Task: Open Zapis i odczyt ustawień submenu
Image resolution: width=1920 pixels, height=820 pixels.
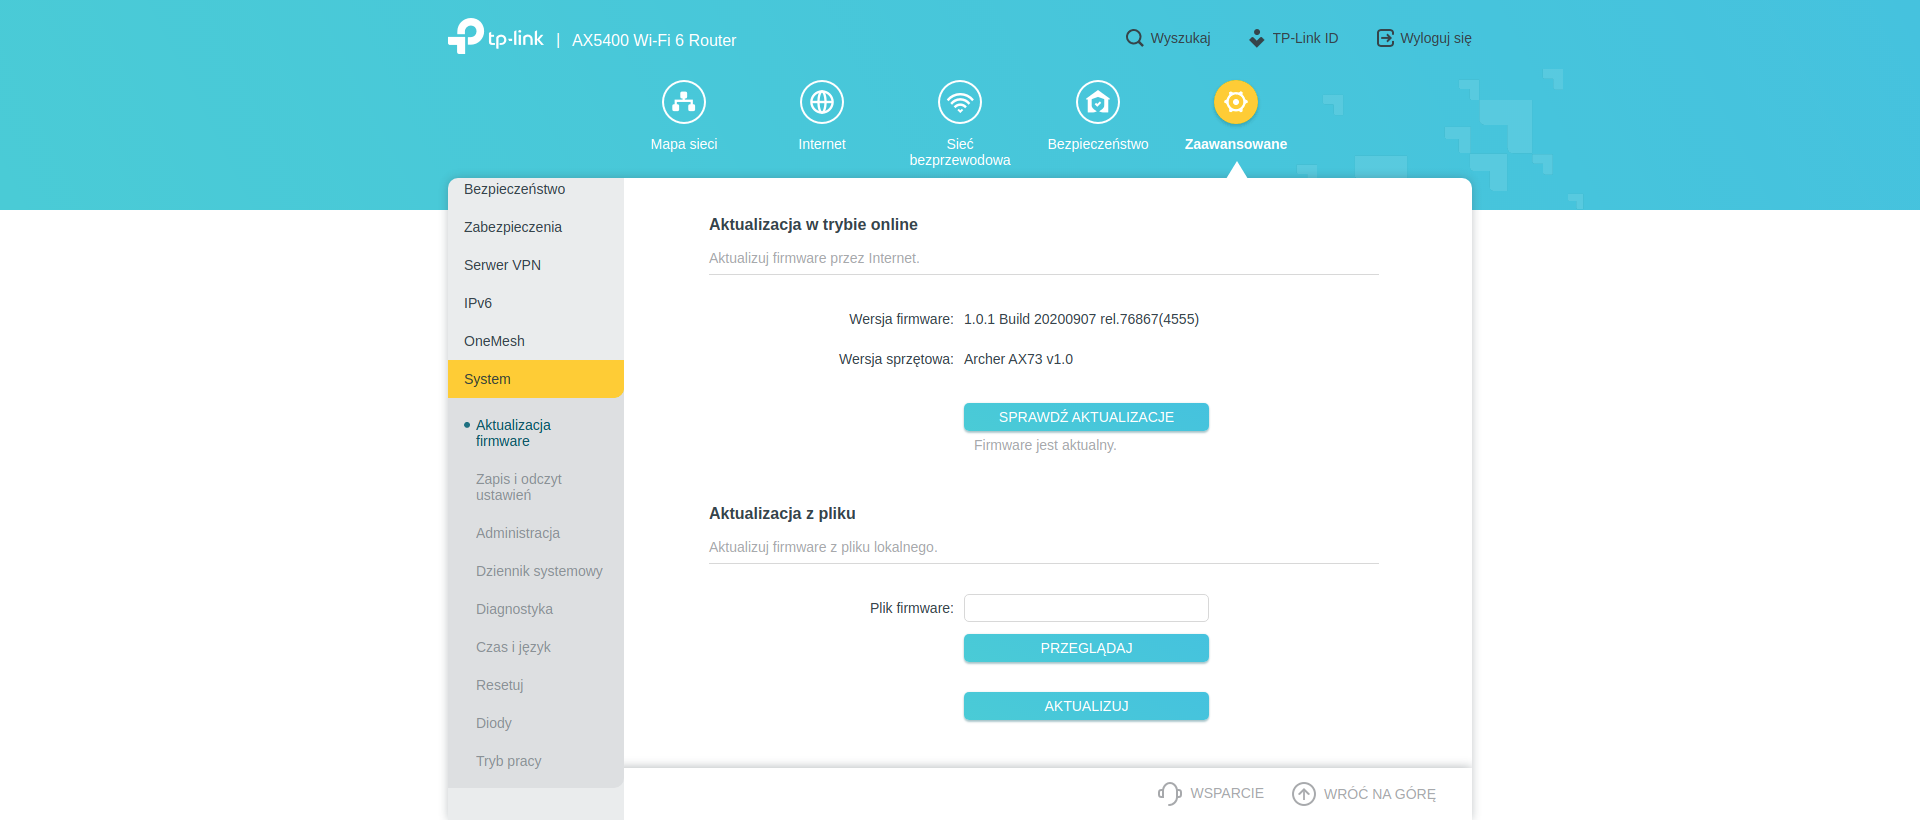Action: point(519,487)
